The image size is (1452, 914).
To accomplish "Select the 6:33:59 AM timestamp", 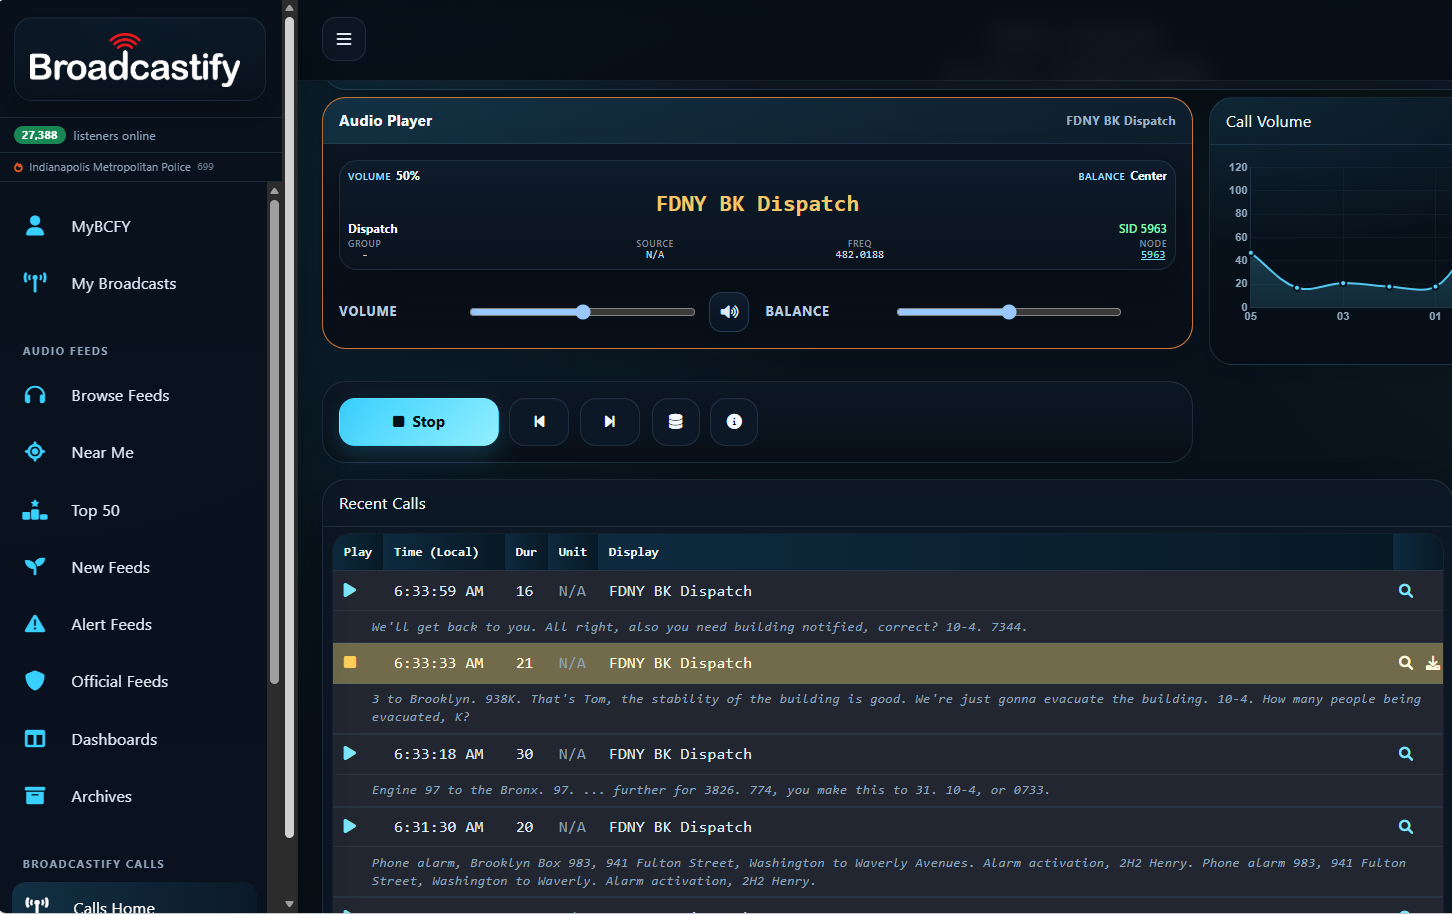I will coord(439,591).
